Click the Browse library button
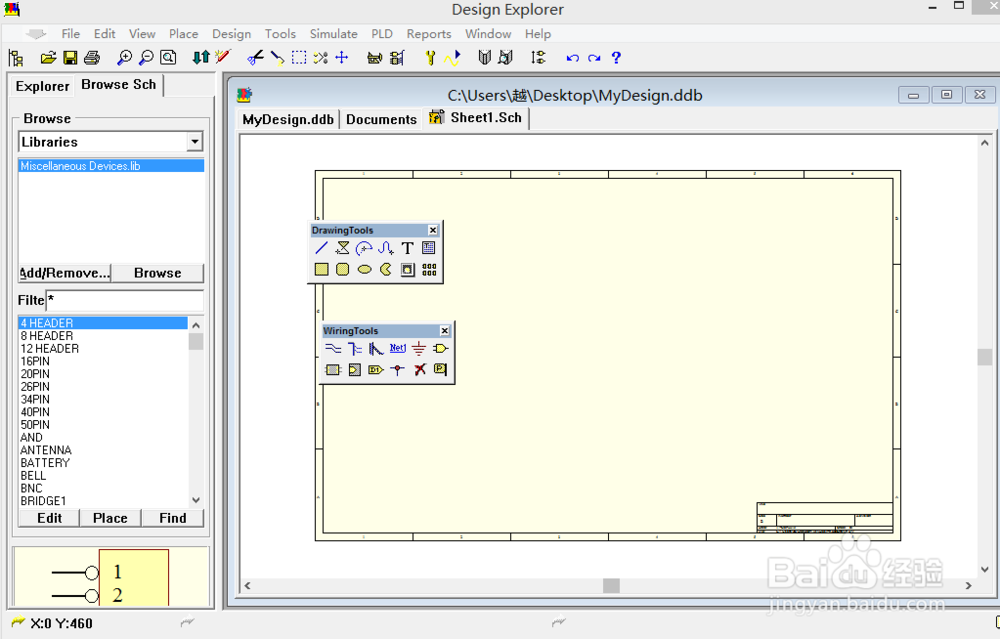This screenshot has height=639, width=1000. (x=158, y=273)
